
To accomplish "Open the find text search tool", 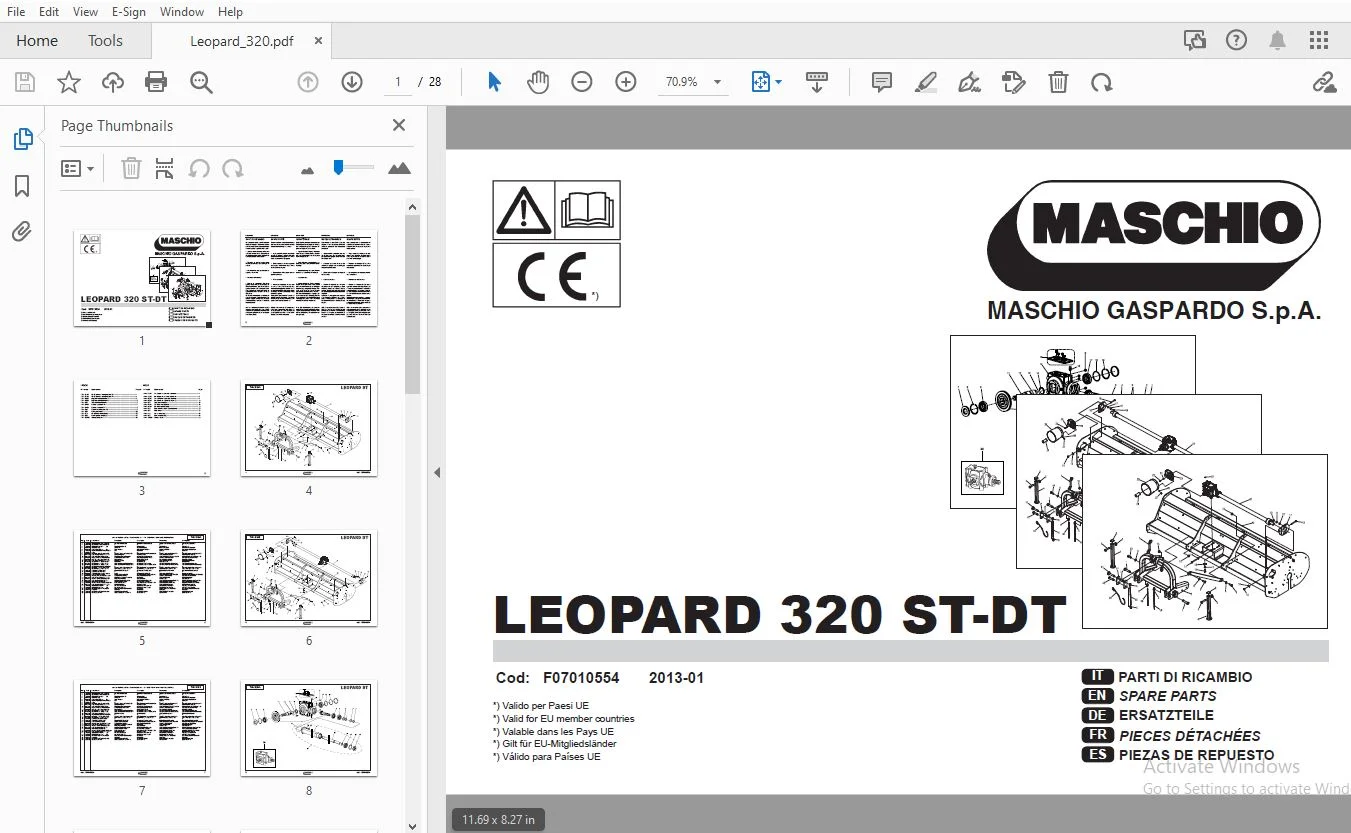I will pos(201,82).
